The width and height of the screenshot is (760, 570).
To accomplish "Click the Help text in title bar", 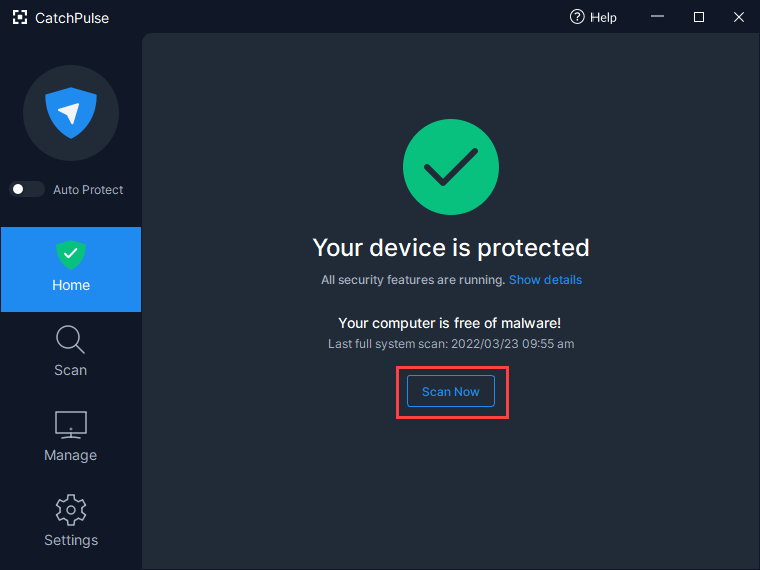I will pyautogui.click(x=603, y=17).
